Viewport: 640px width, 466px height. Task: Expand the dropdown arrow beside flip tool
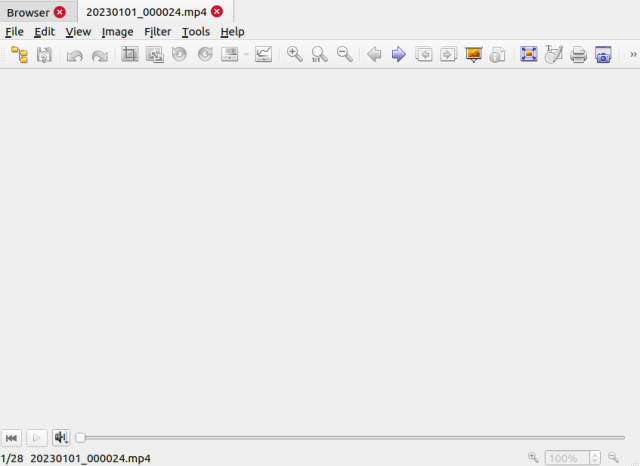tap(246, 54)
